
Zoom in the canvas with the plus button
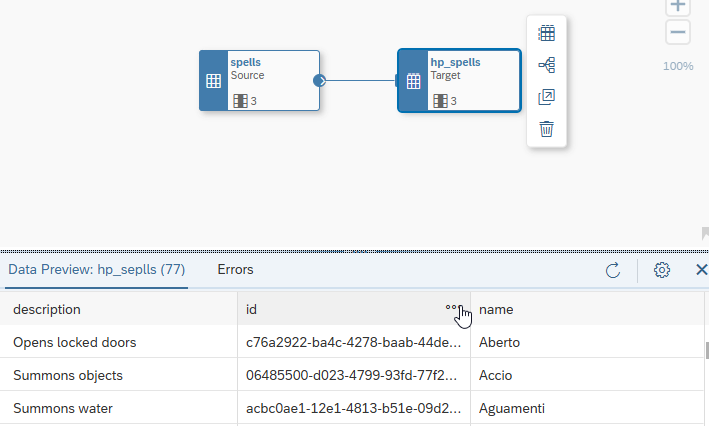tap(678, 5)
